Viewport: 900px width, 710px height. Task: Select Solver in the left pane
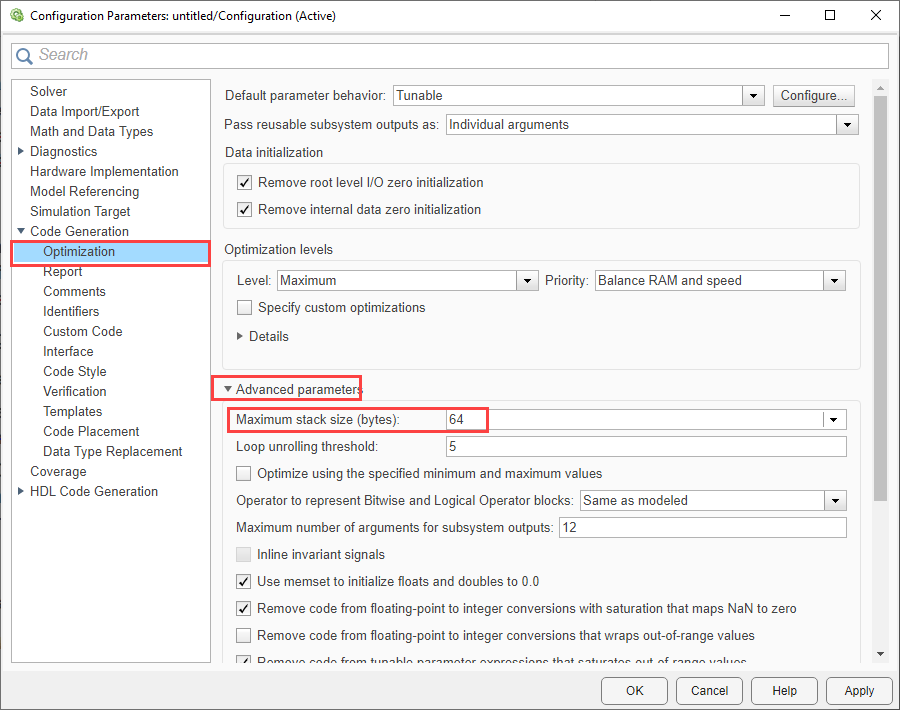(48, 92)
